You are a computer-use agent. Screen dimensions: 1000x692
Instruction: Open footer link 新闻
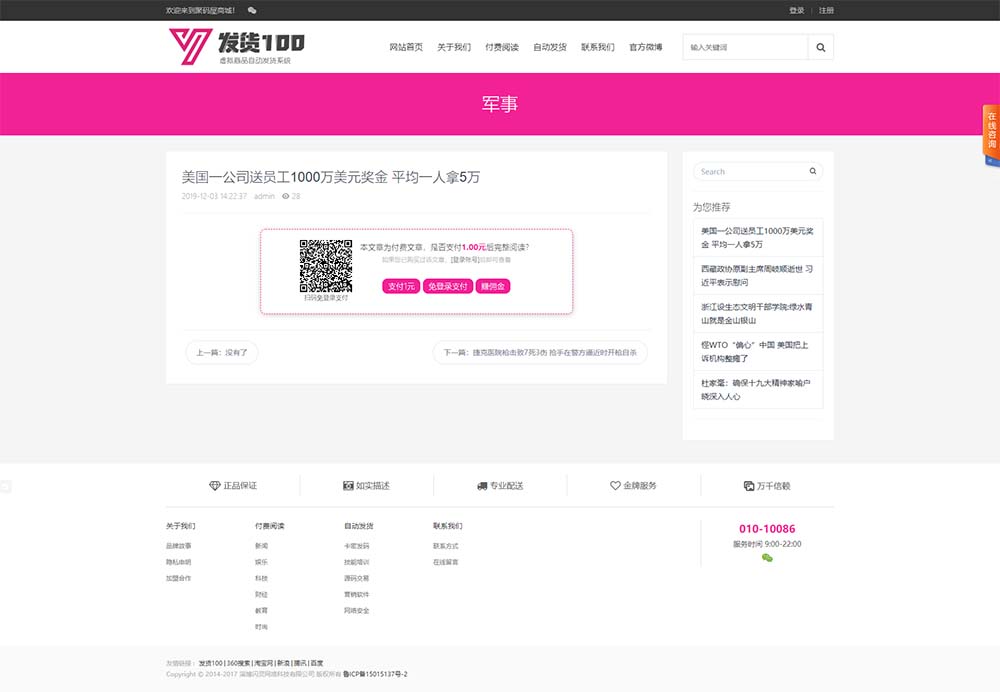261,546
